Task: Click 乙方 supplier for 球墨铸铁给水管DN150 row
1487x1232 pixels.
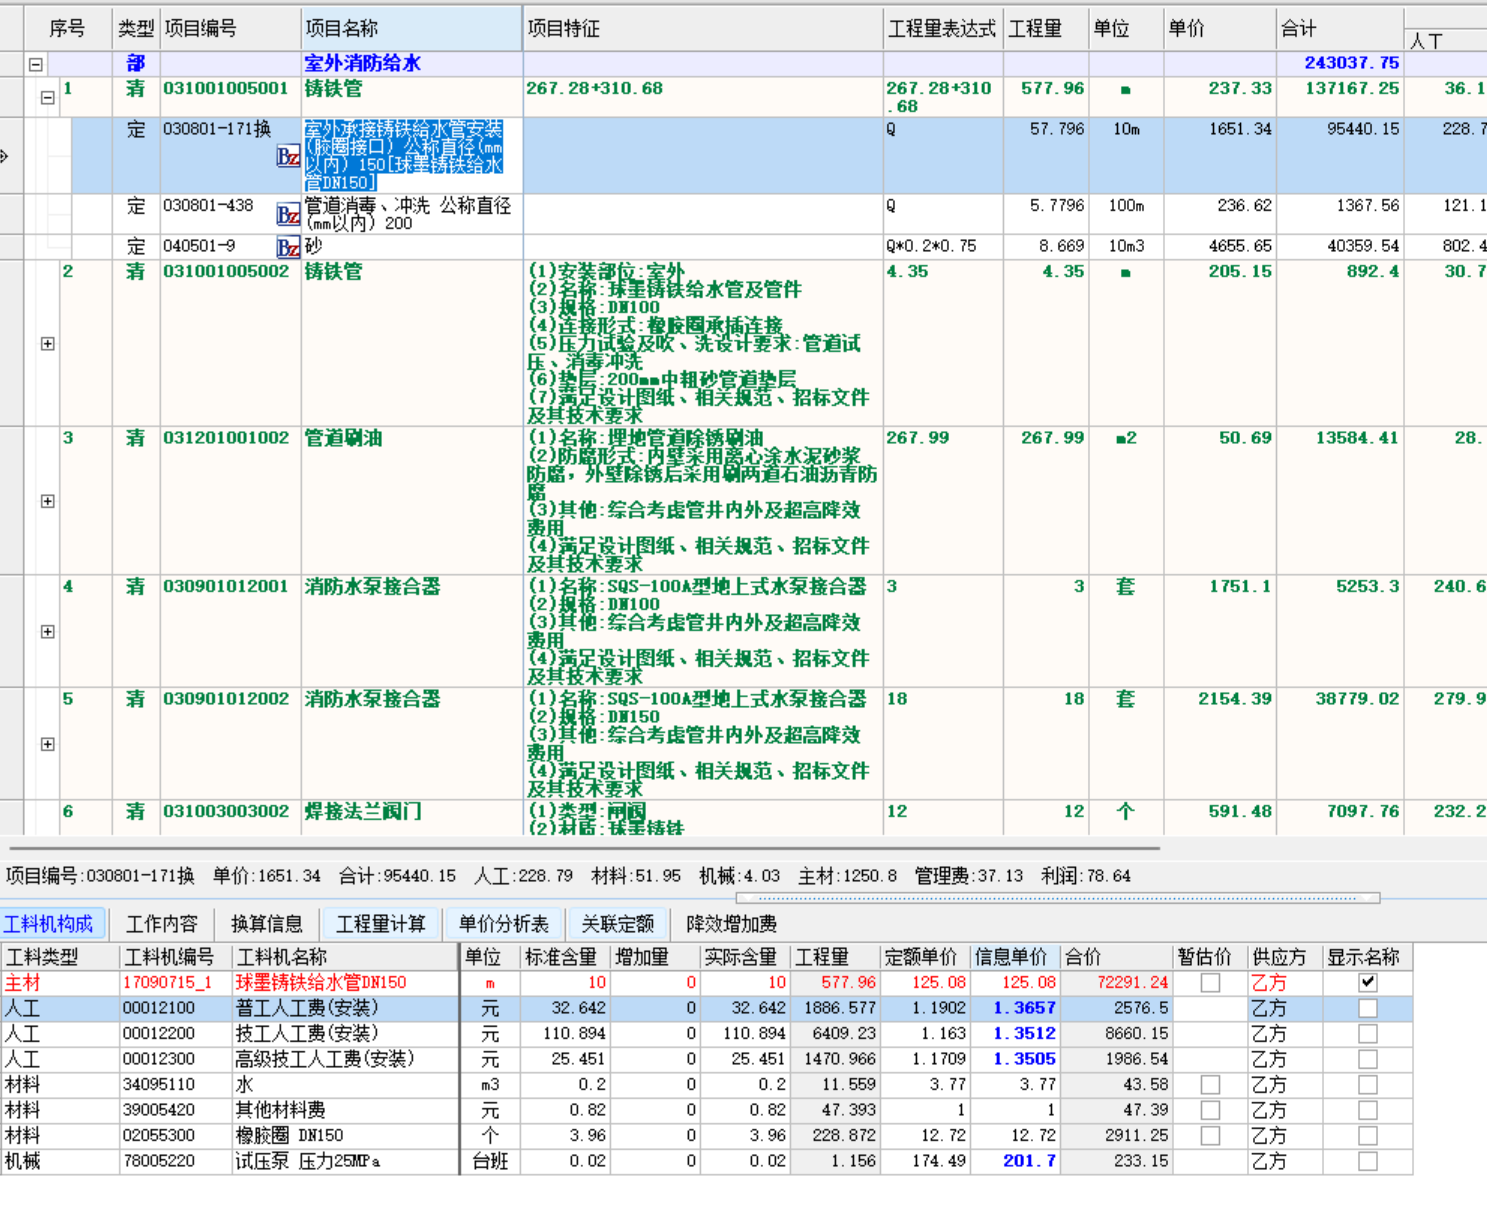Action: click(1269, 983)
